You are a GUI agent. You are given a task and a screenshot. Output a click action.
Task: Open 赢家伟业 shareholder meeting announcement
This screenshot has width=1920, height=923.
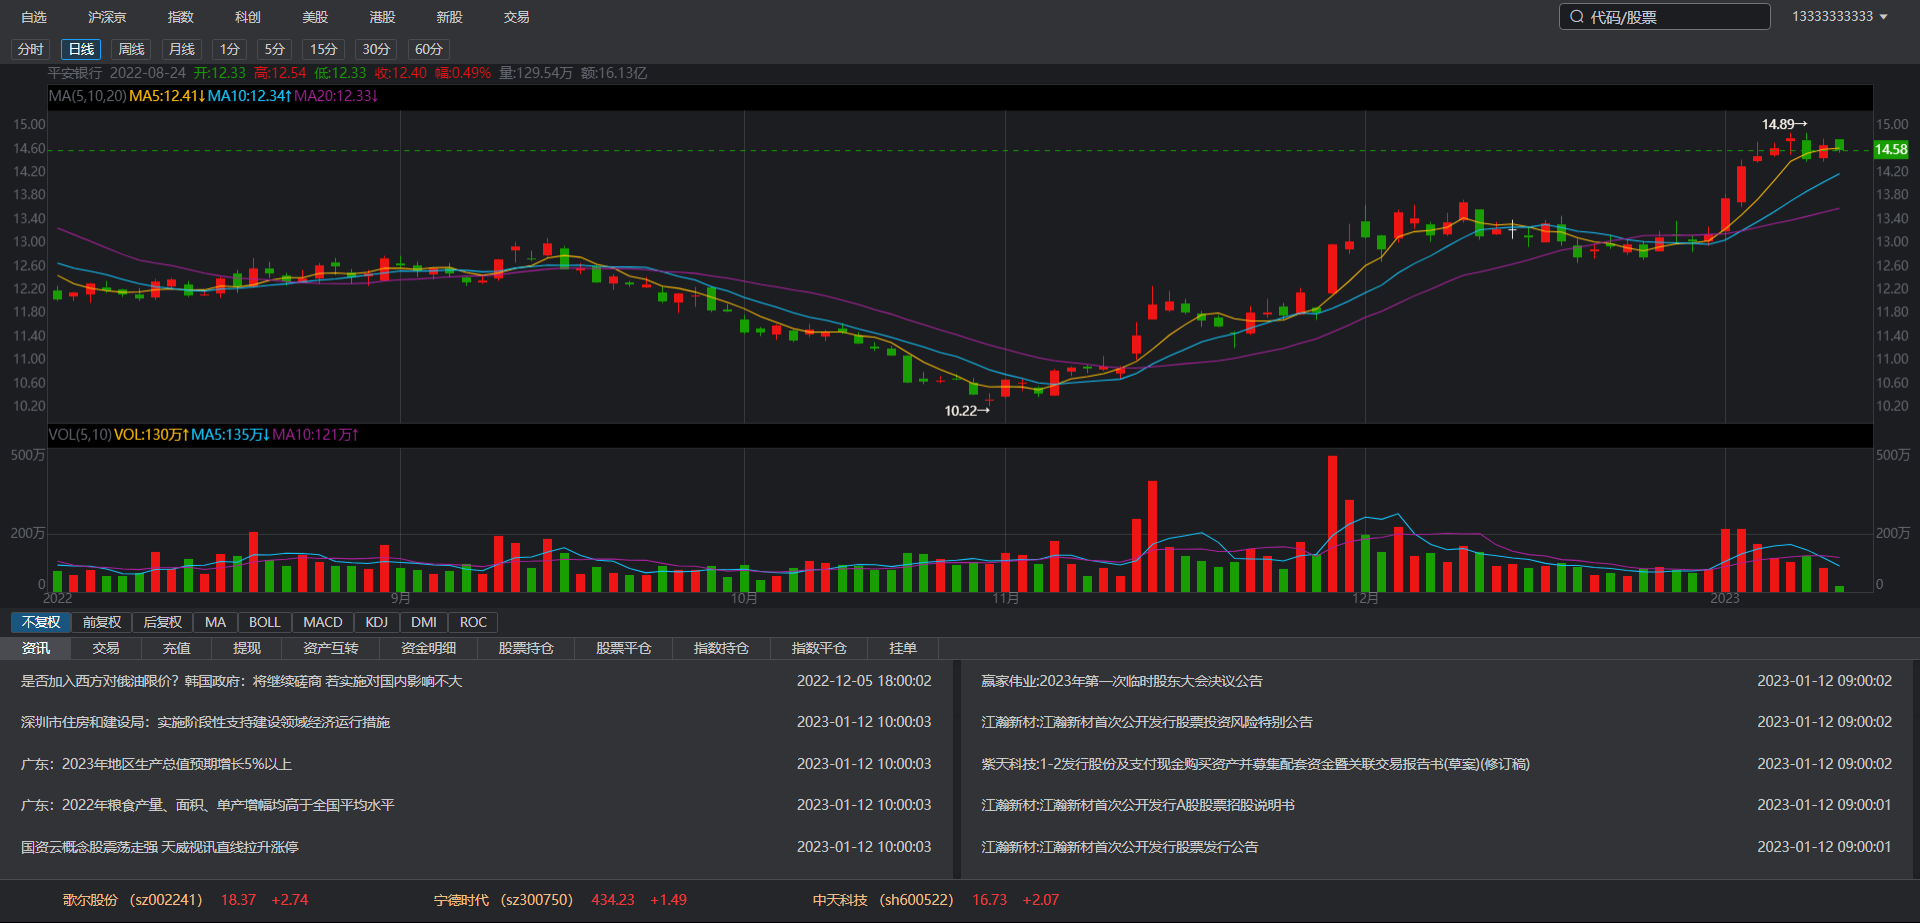pos(1121,681)
